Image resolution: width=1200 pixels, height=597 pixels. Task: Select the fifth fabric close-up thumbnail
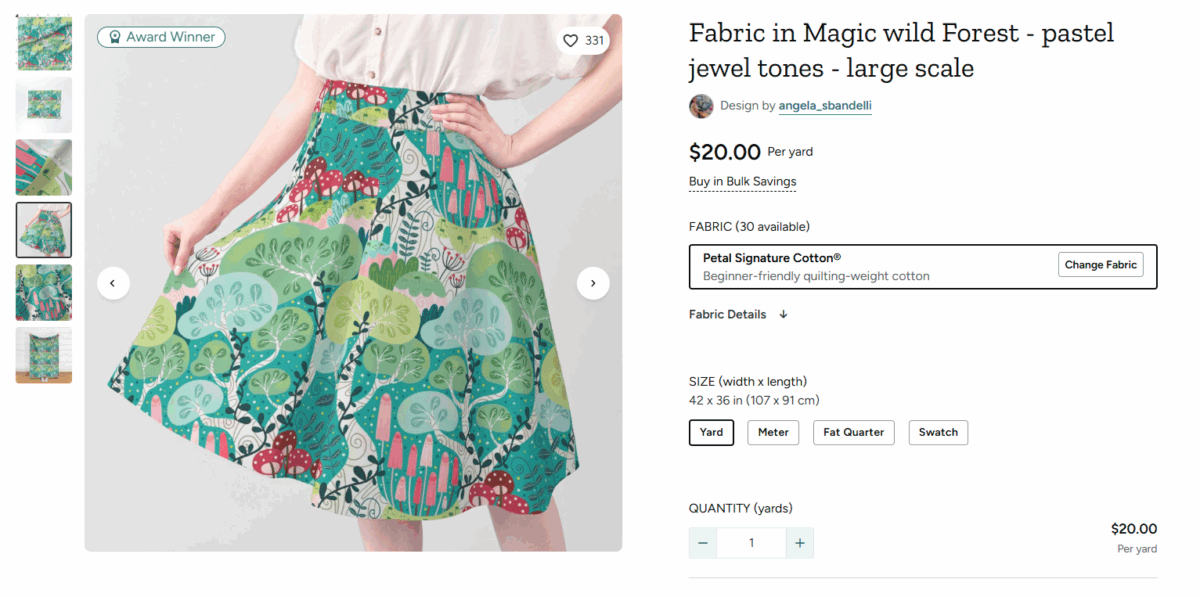(x=44, y=292)
